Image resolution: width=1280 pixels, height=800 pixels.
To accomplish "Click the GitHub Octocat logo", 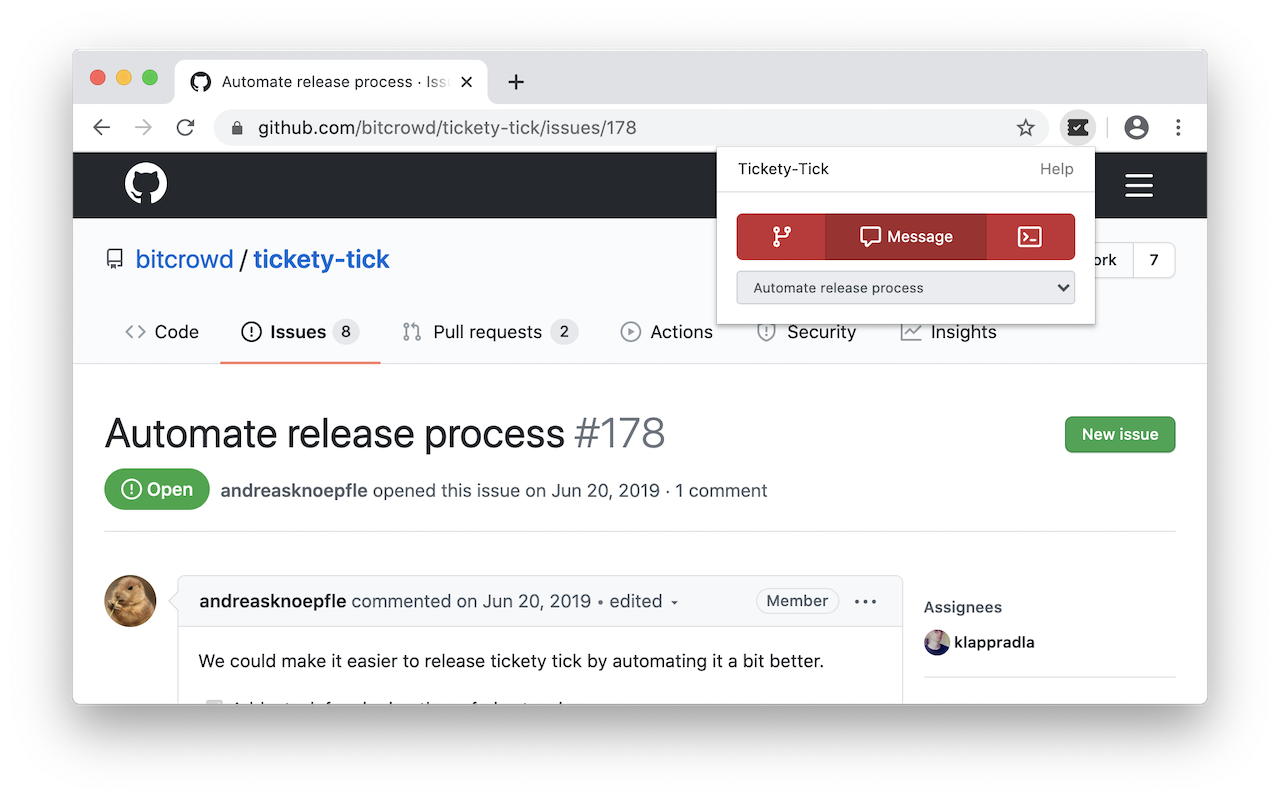I will click(146, 185).
